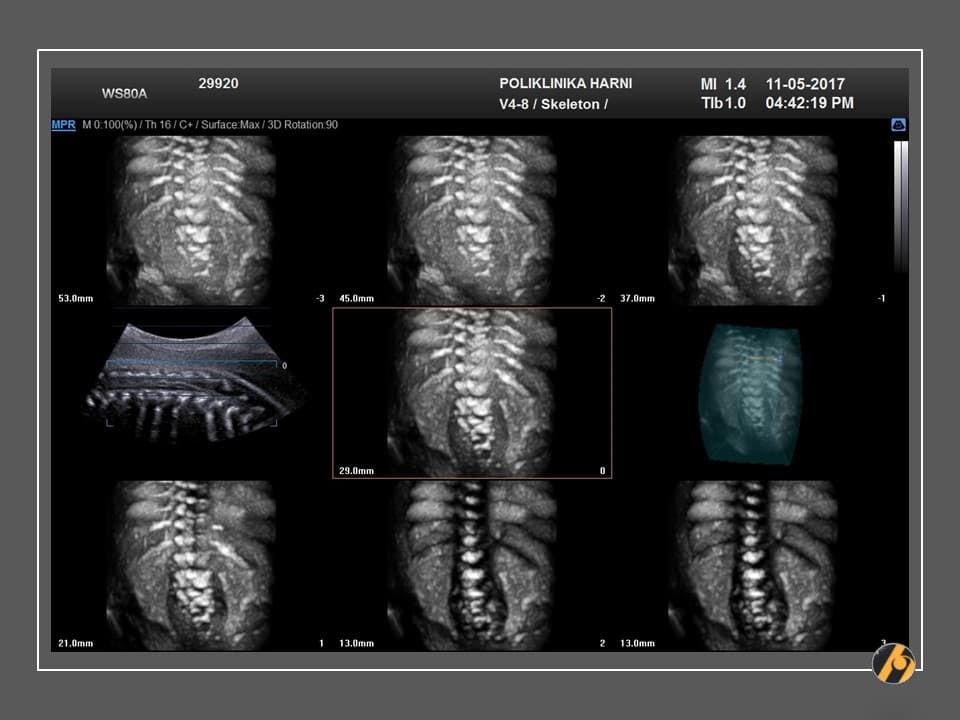Click the blue print icon beside the grayscale bar
This screenshot has width=960, height=720.
click(x=898, y=125)
